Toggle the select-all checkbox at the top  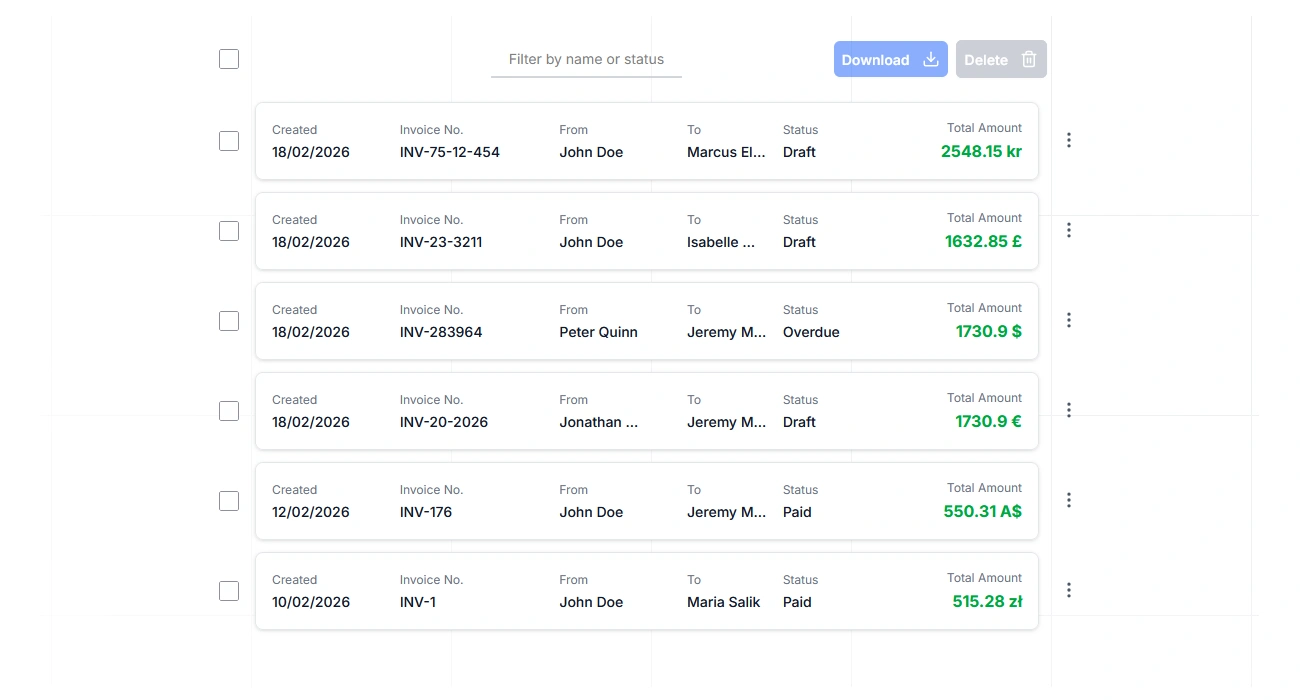tap(228, 59)
